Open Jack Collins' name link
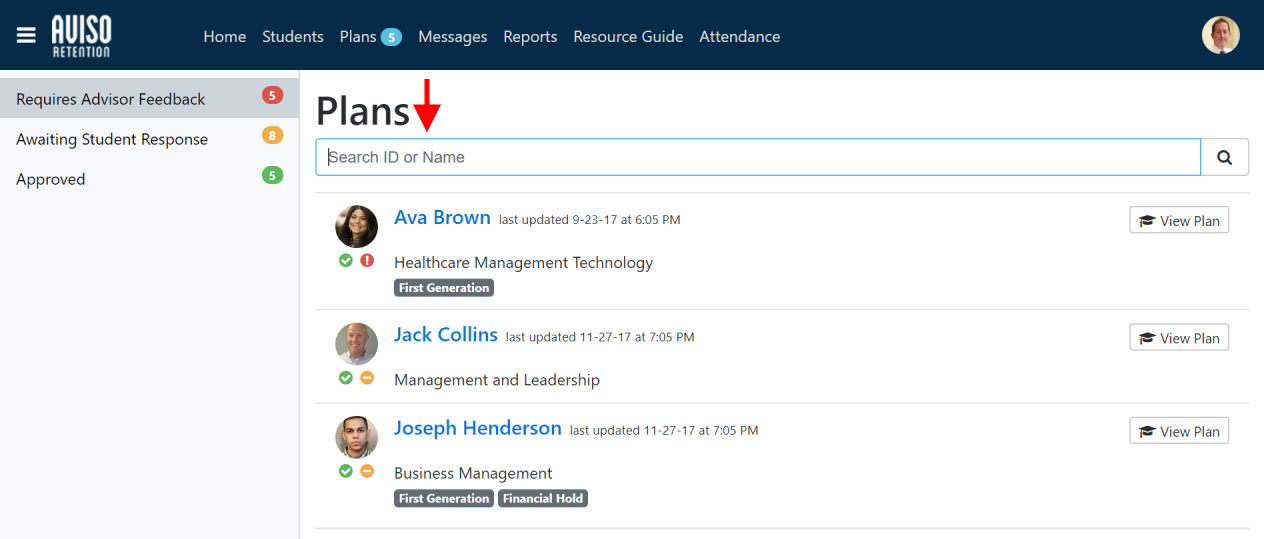 (445, 335)
